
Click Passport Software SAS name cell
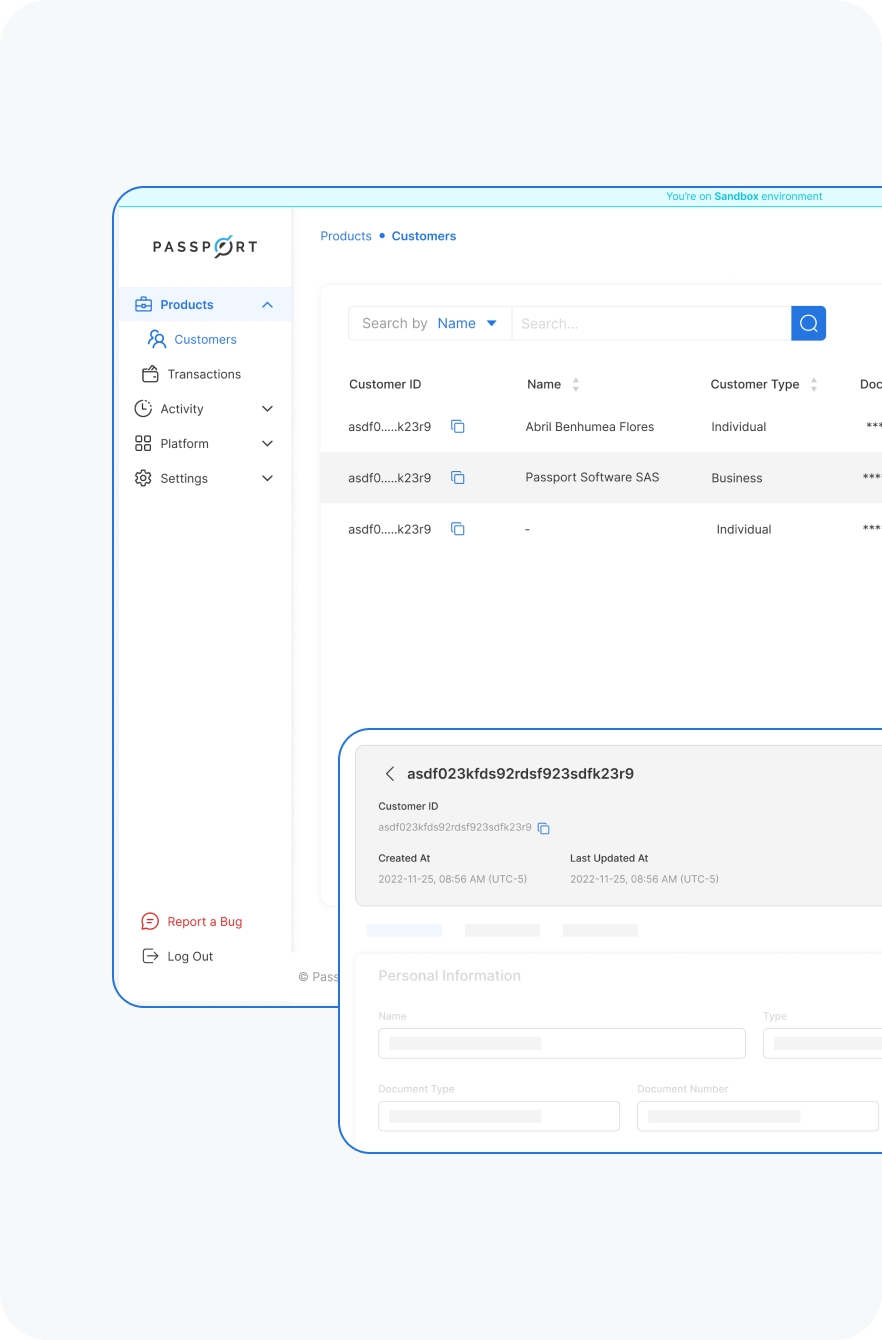(x=592, y=478)
